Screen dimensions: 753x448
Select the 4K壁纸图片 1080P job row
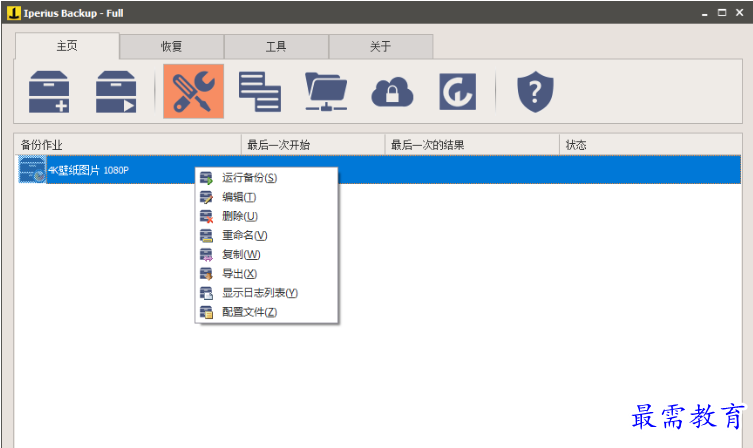[379, 170]
